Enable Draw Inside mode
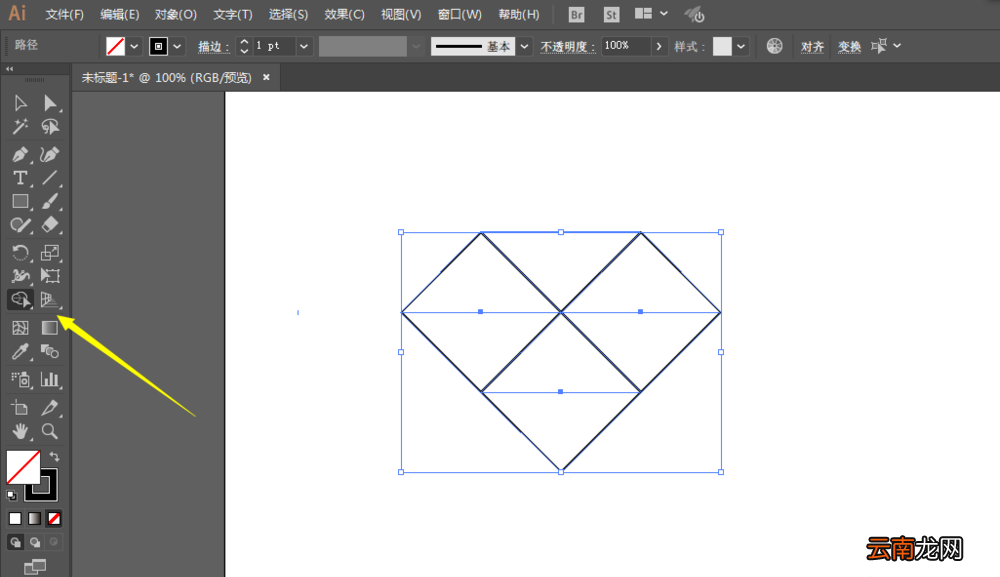 54,543
